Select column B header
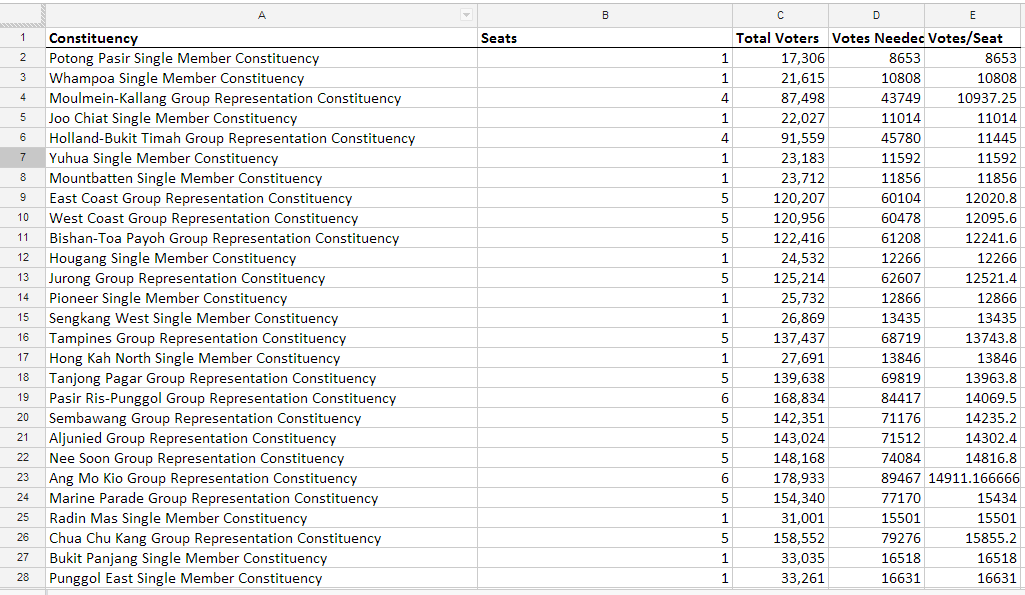The image size is (1025, 595). tap(605, 15)
